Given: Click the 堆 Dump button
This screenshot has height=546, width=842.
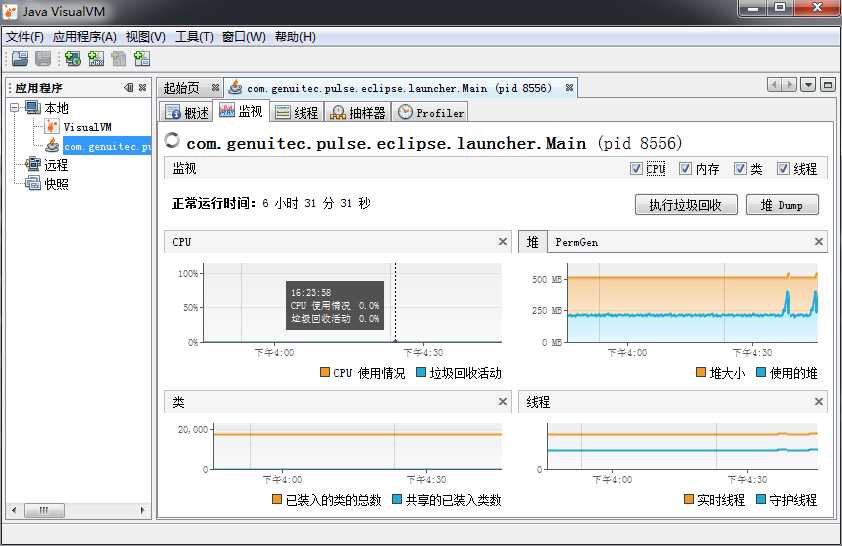Looking at the screenshot, I should (x=782, y=205).
